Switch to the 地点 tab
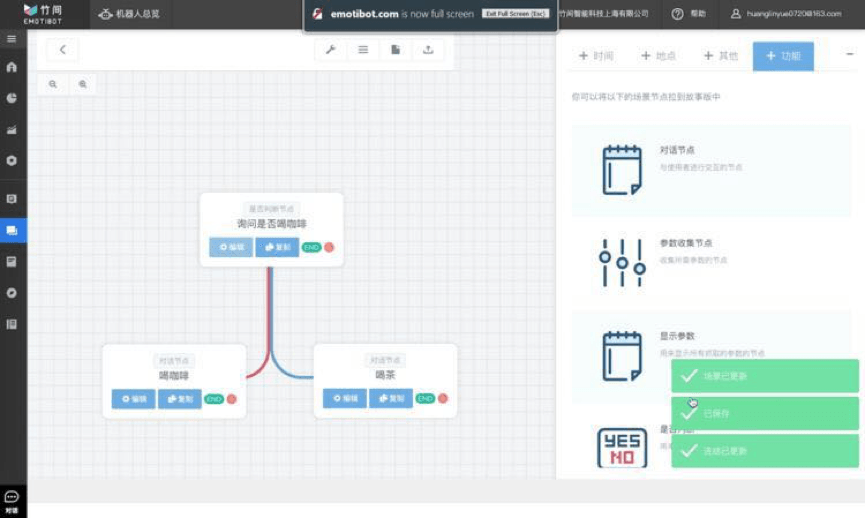This screenshot has height=518, width=865. (x=658, y=56)
